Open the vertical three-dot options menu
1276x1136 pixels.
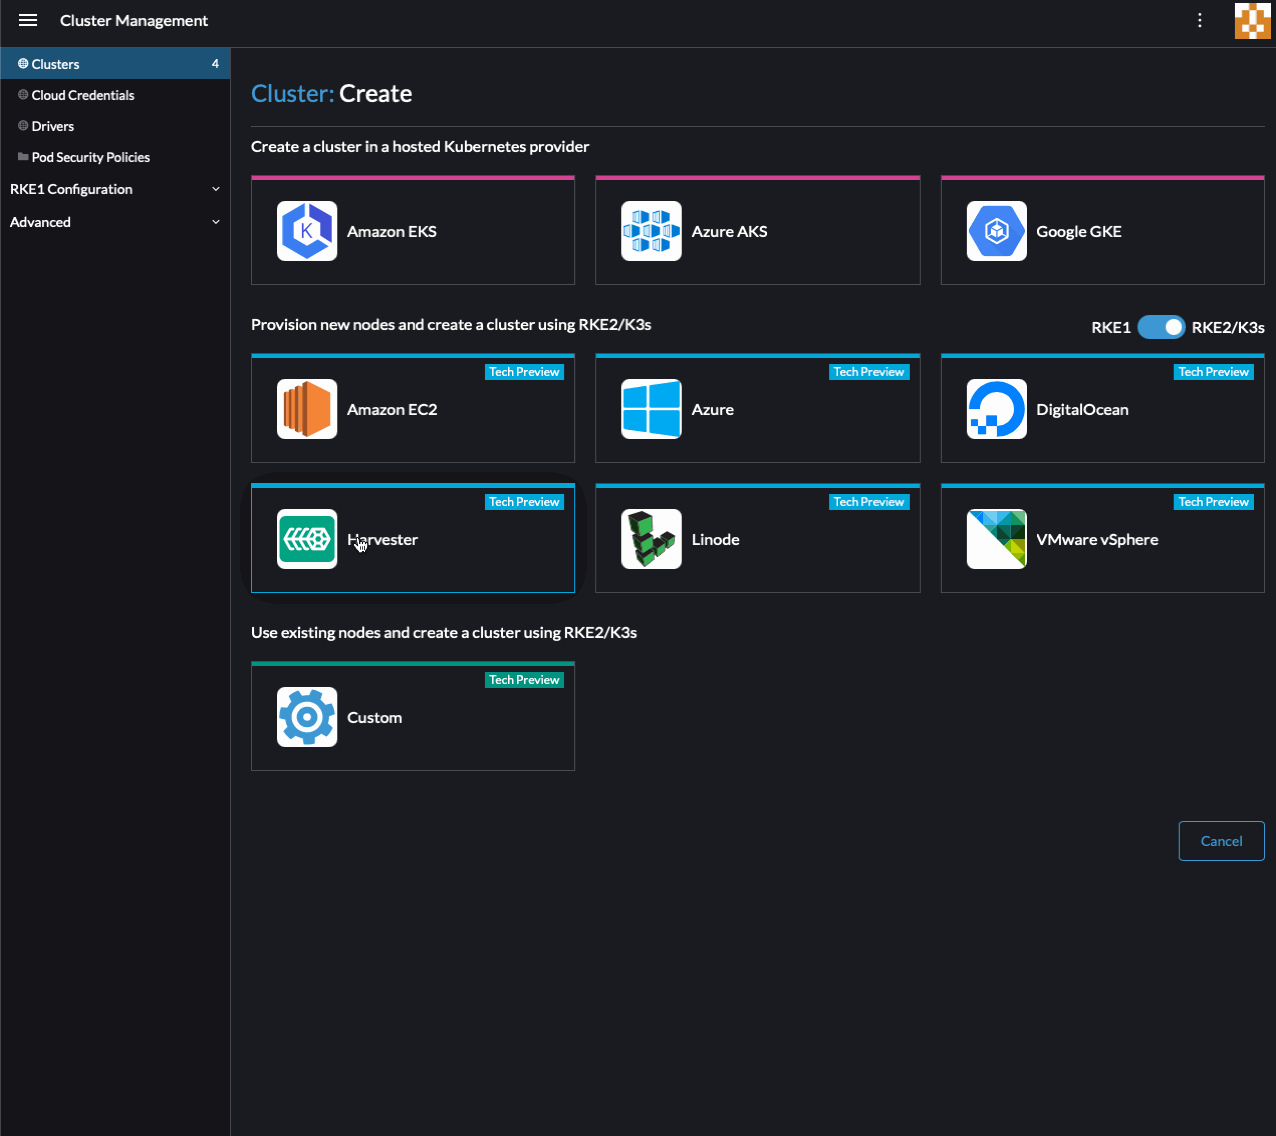[x=1200, y=20]
